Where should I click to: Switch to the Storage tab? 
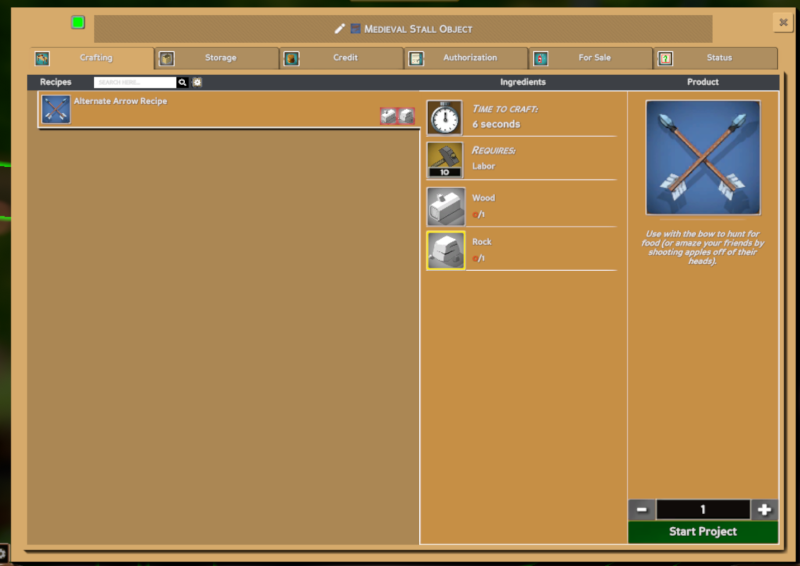tap(217, 58)
